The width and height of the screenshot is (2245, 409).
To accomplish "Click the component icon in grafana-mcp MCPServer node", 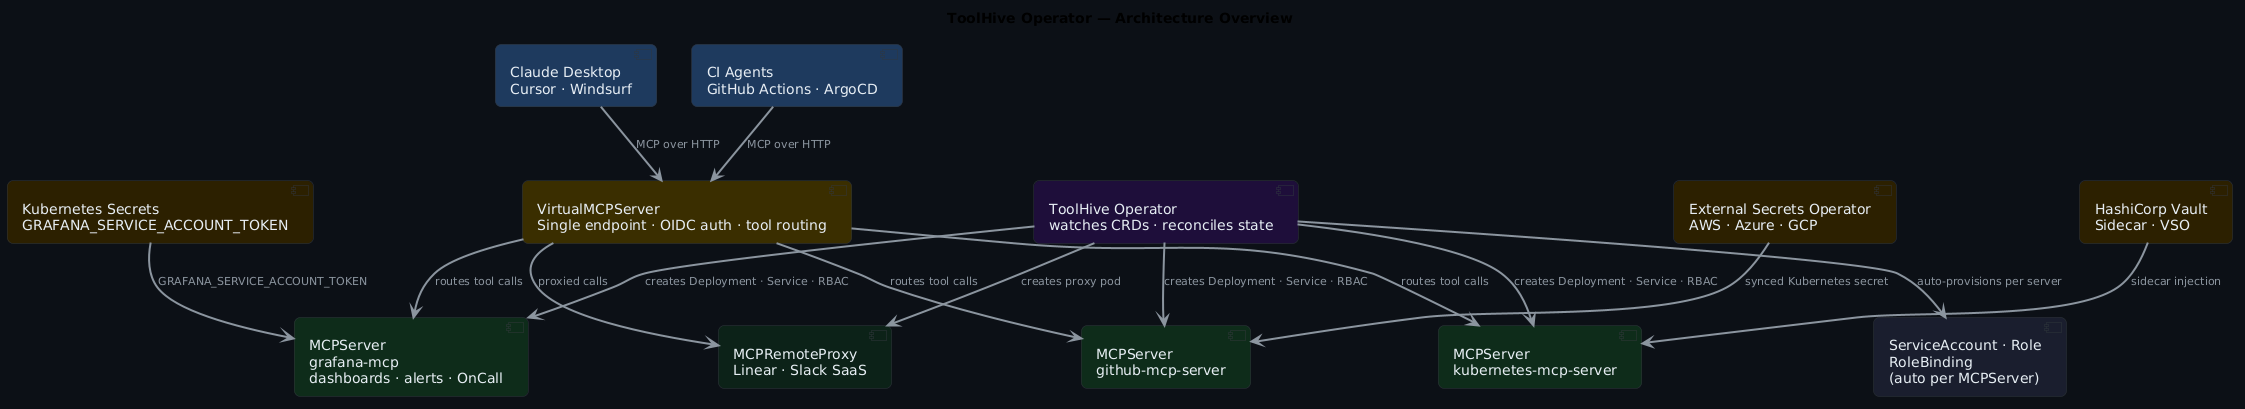I will [515, 327].
